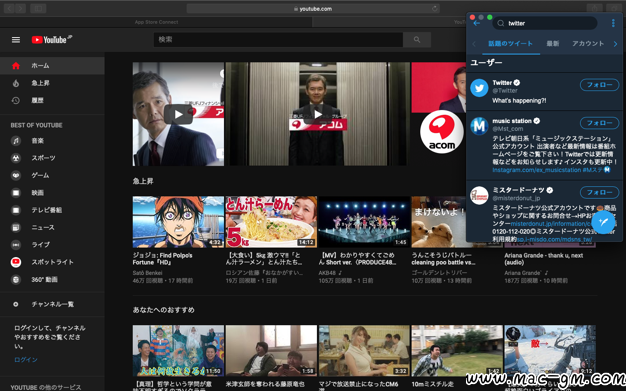
Task: Toggle Safari sidebar button
Action: pyautogui.click(x=38, y=8)
